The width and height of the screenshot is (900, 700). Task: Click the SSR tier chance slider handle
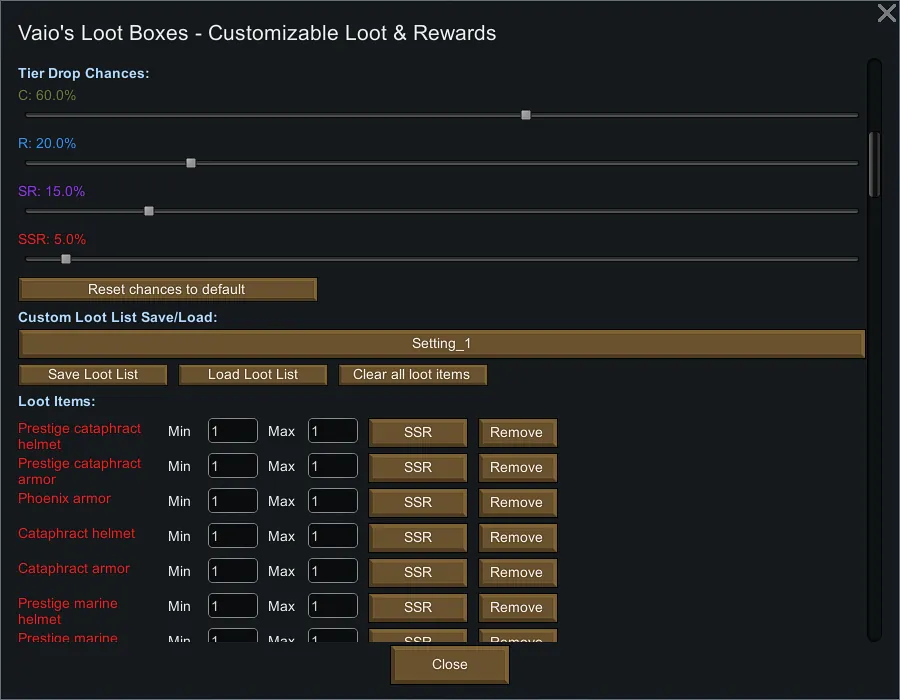point(66,259)
